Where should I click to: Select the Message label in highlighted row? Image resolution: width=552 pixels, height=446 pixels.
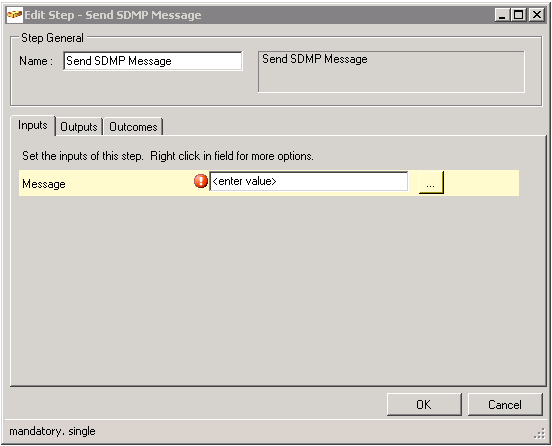44,184
